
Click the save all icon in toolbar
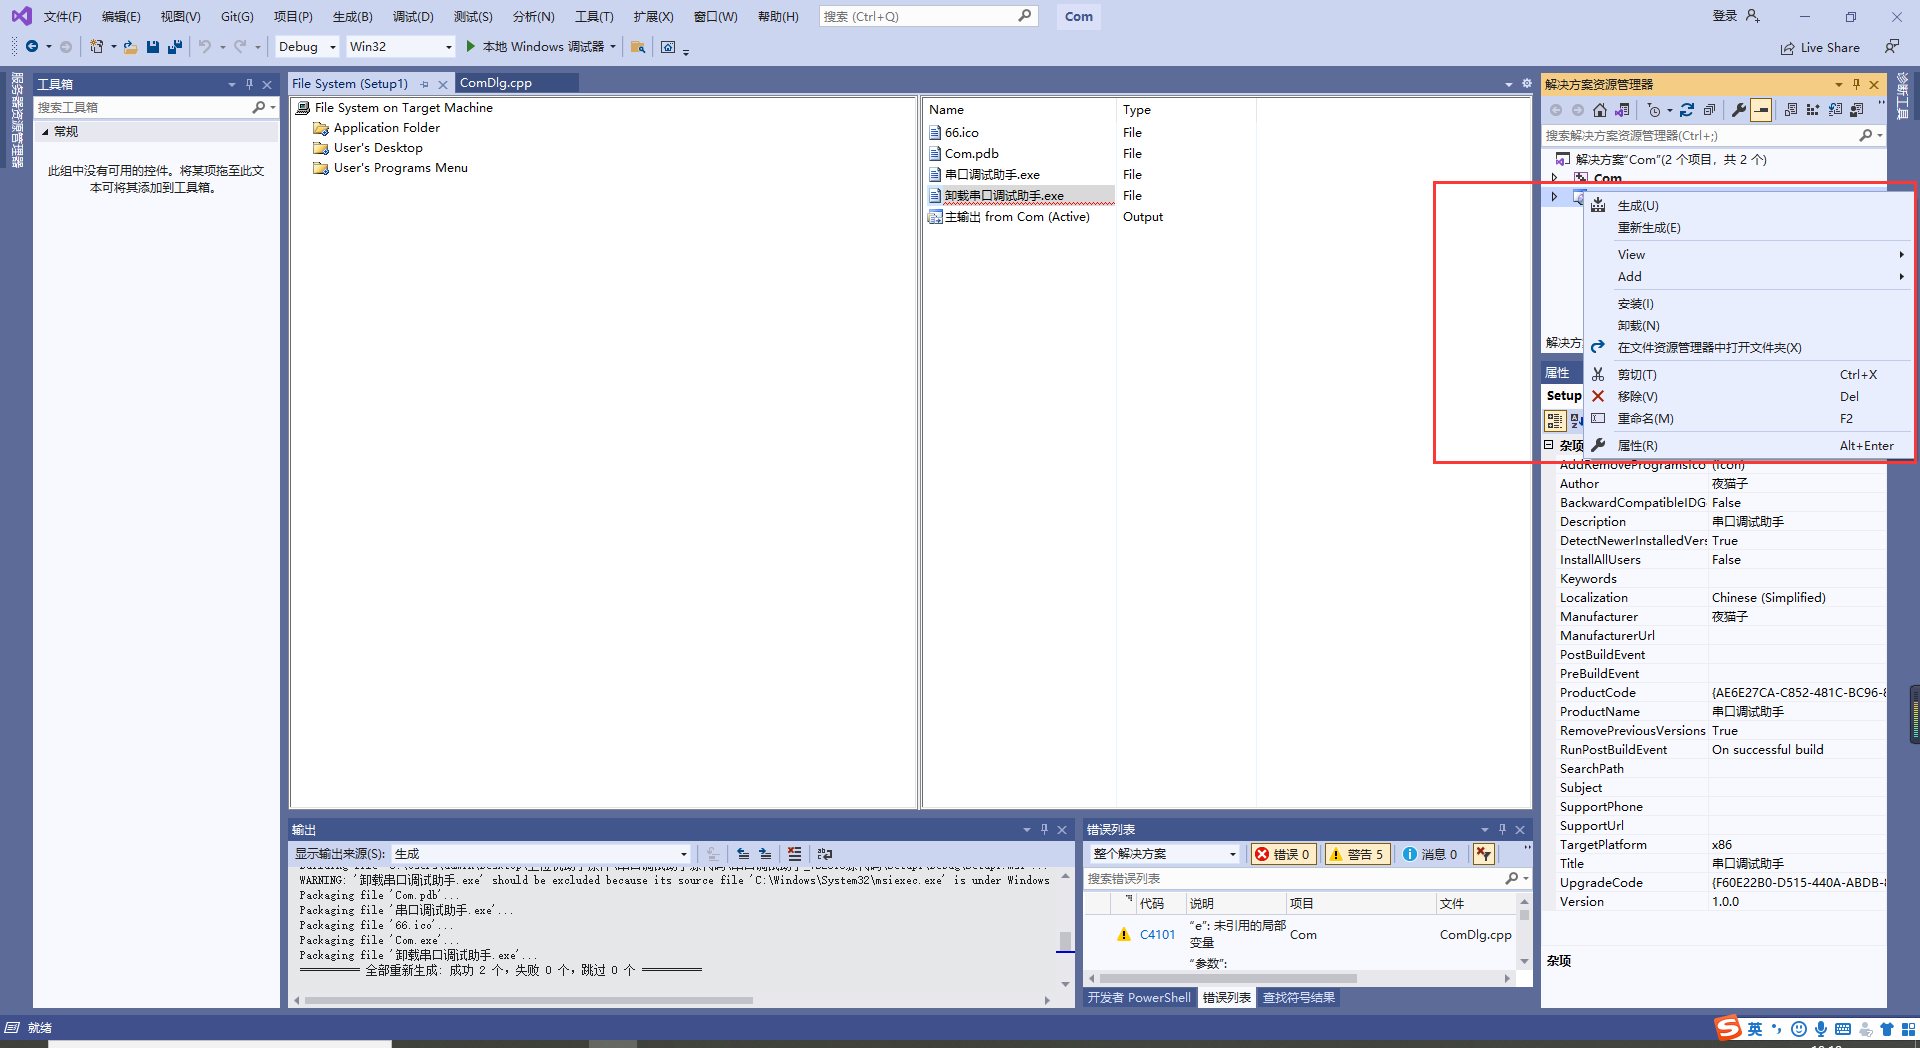click(175, 47)
